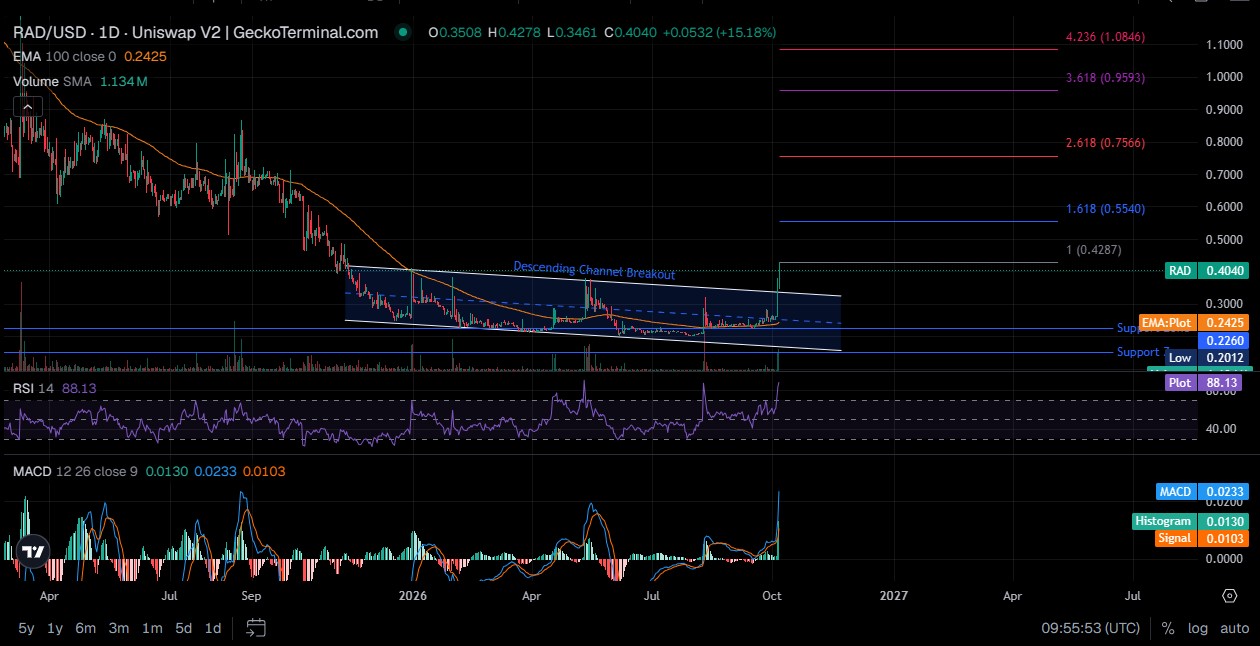The height and width of the screenshot is (646, 1260).
Task: Click the EMA:Plot 0.2425 axis label
Action: coord(1194,323)
